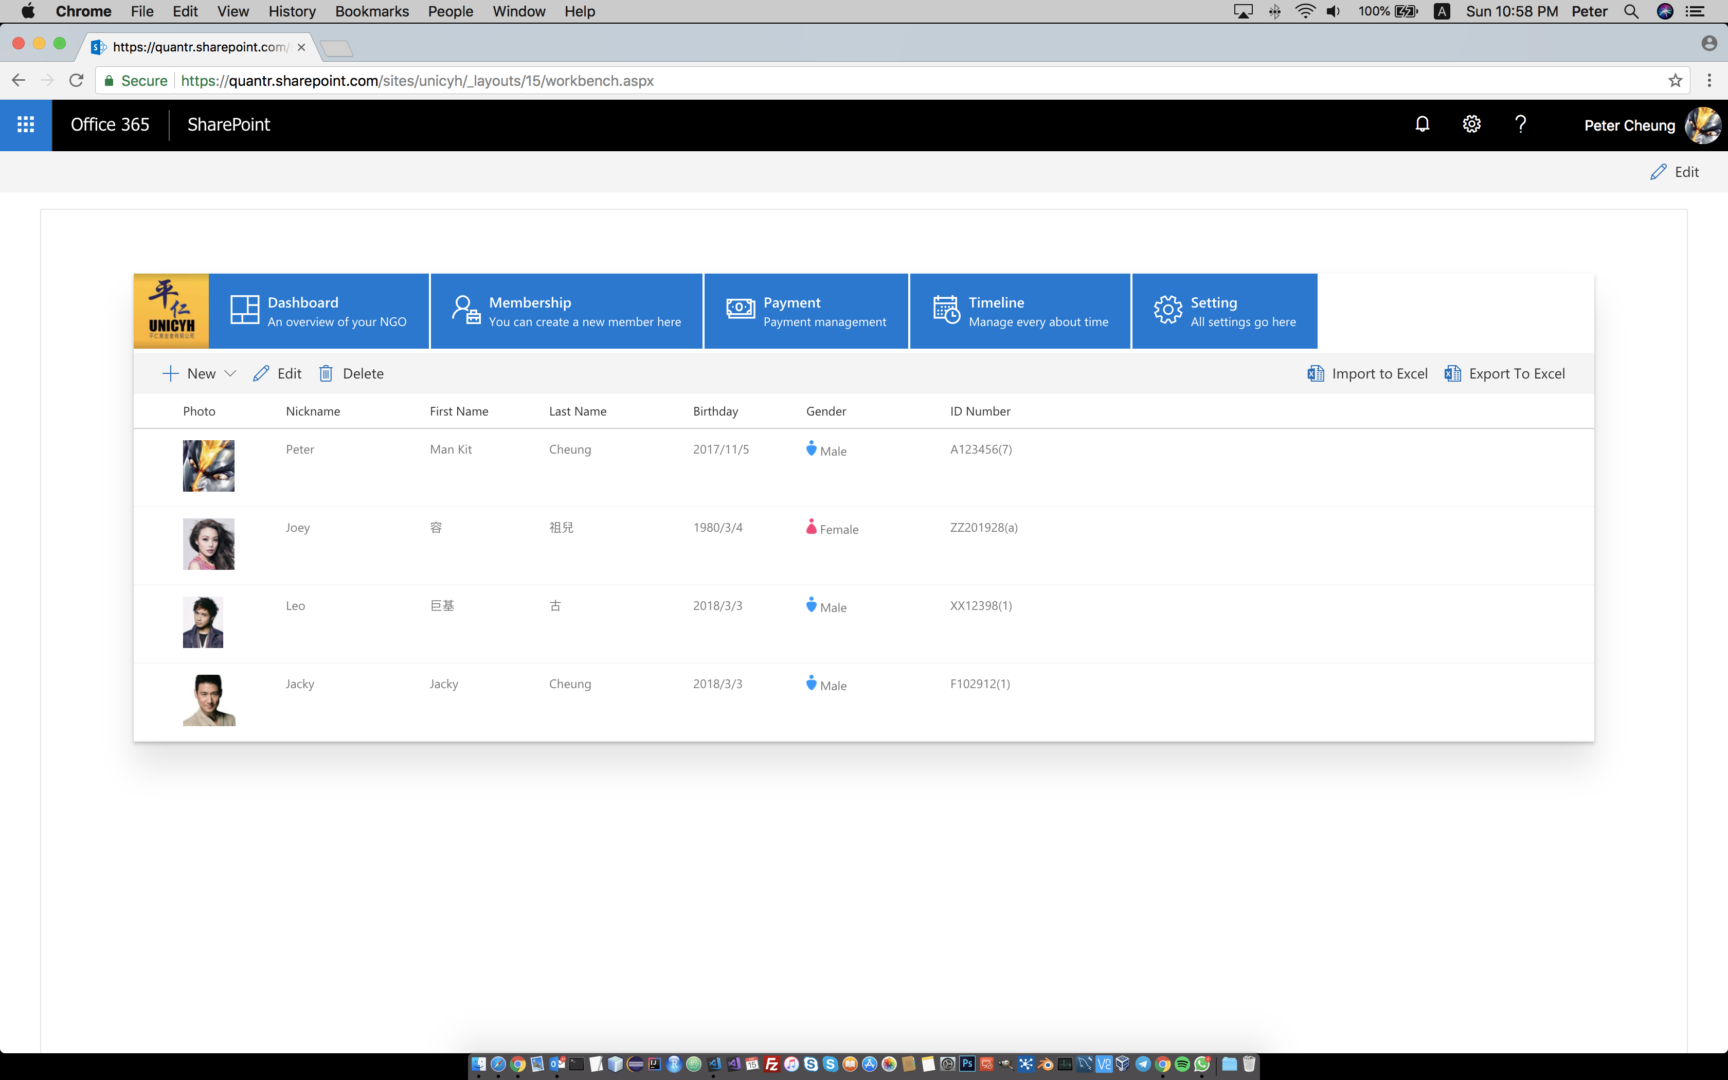Open the Office 365 app launcher grid
The width and height of the screenshot is (1728, 1080).
[x=25, y=125]
